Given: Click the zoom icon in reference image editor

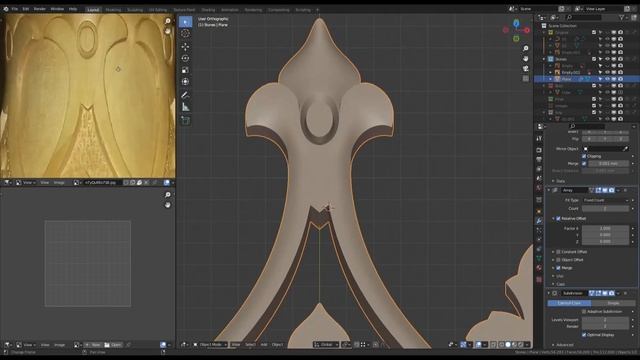Looking at the screenshot, I should (x=168, y=21).
